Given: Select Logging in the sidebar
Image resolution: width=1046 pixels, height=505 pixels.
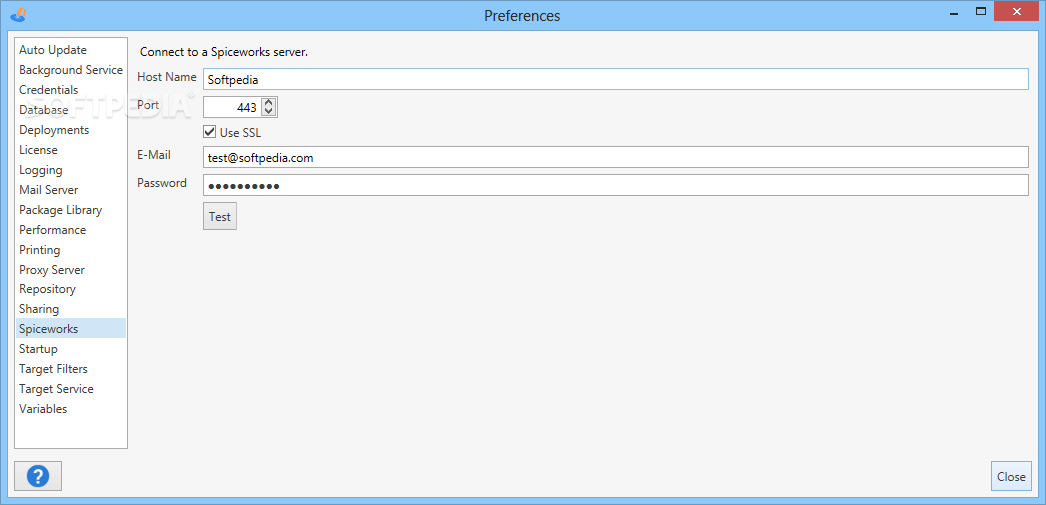Looking at the screenshot, I should (71, 170).
